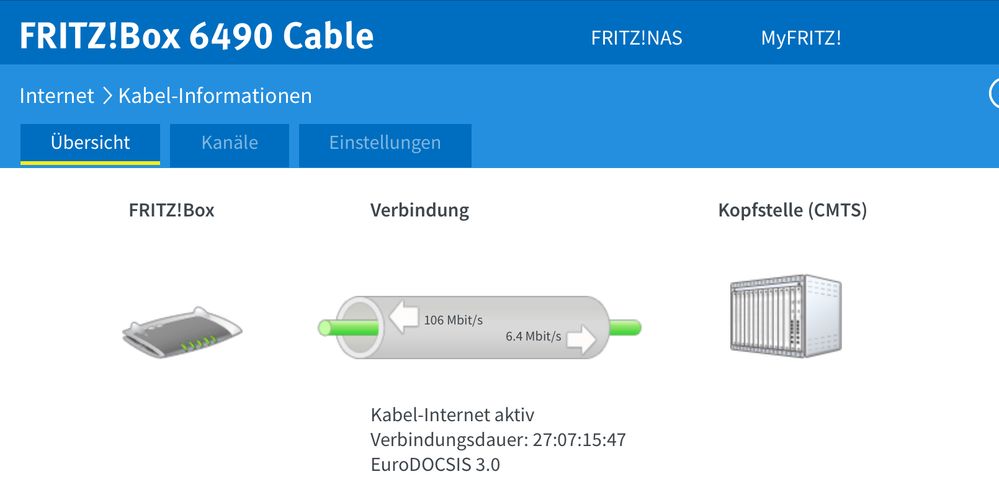The height and width of the screenshot is (490, 999).
Task: Switch to the Übersicht tab
Action: [90, 143]
